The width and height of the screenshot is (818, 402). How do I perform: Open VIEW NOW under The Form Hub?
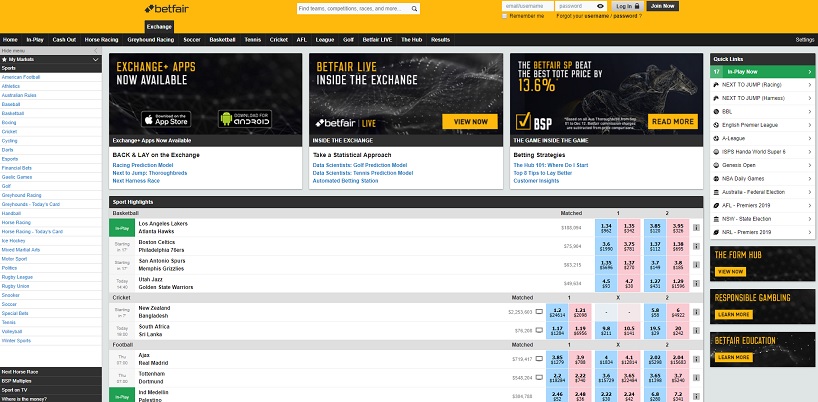pyautogui.click(x=730, y=272)
